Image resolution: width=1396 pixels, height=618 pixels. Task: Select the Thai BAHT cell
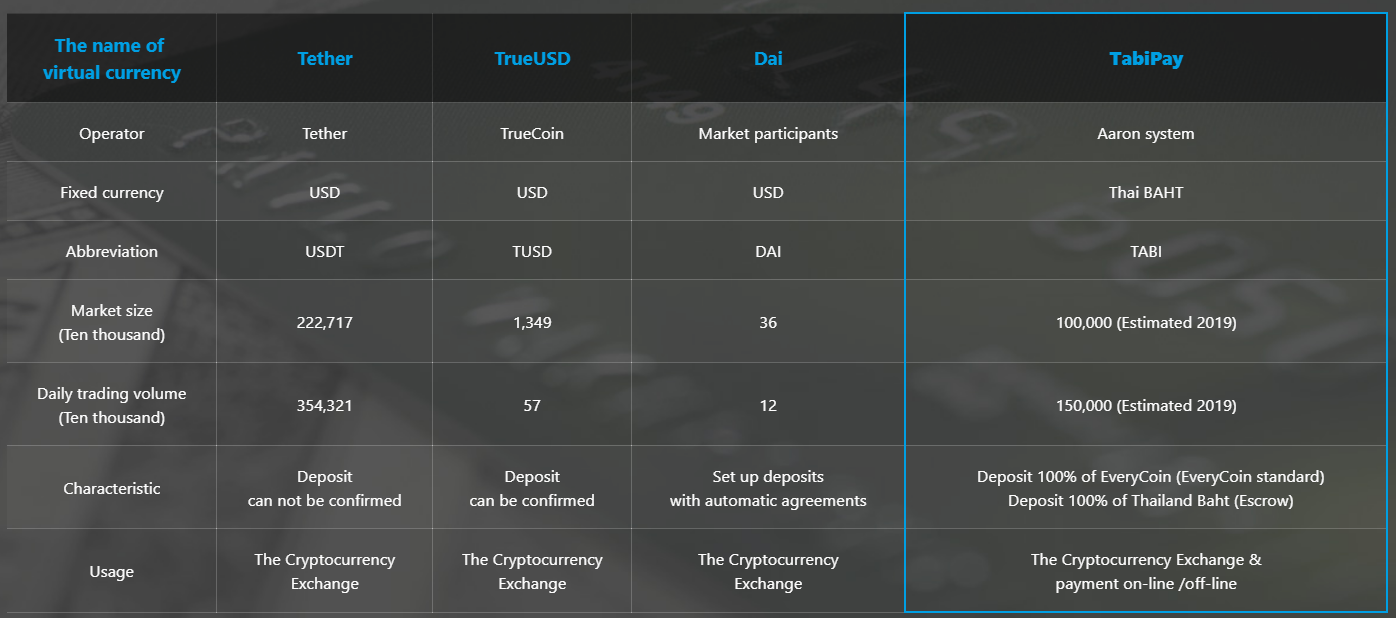1146,192
